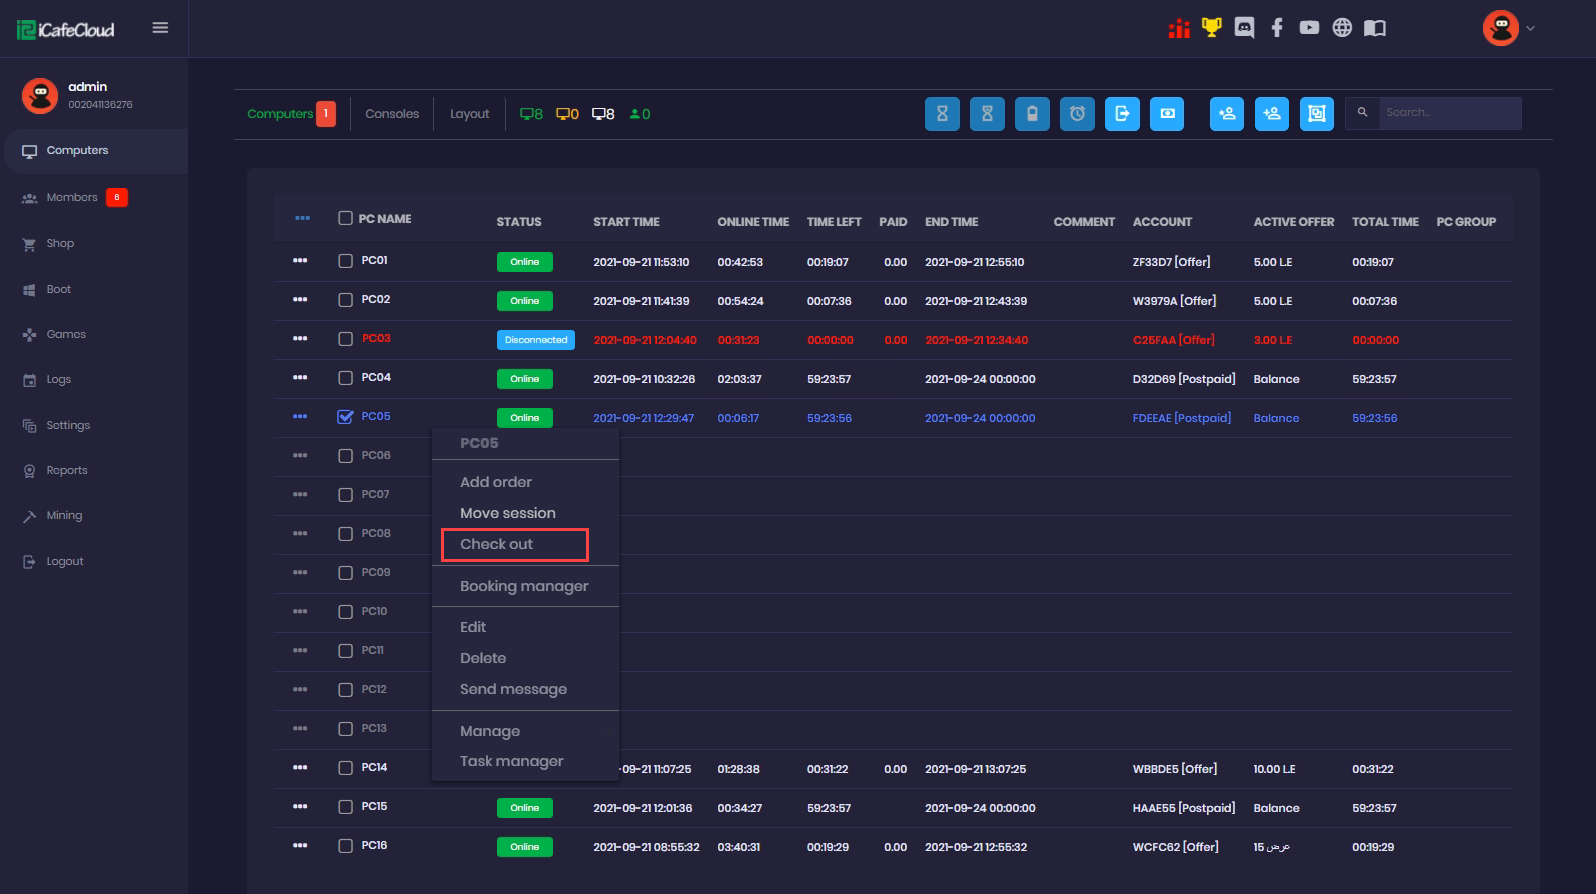The image size is (1596, 894).
Task: Click the globe icon in header
Action: [x=1342, y=28]
